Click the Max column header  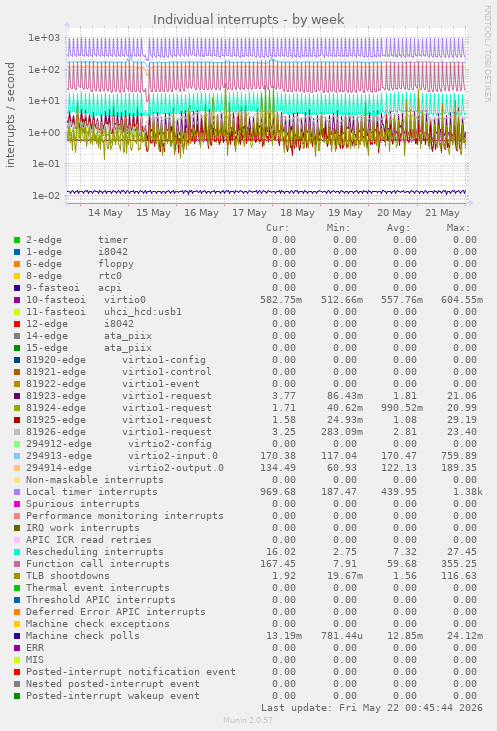[458, 228]
